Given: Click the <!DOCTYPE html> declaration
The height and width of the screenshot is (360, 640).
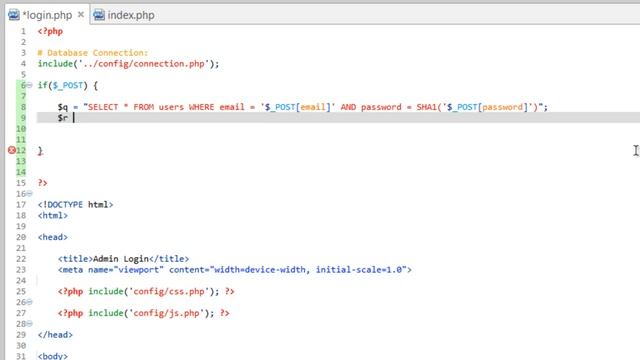Looking at the screenshot, I should pos(76,204).
